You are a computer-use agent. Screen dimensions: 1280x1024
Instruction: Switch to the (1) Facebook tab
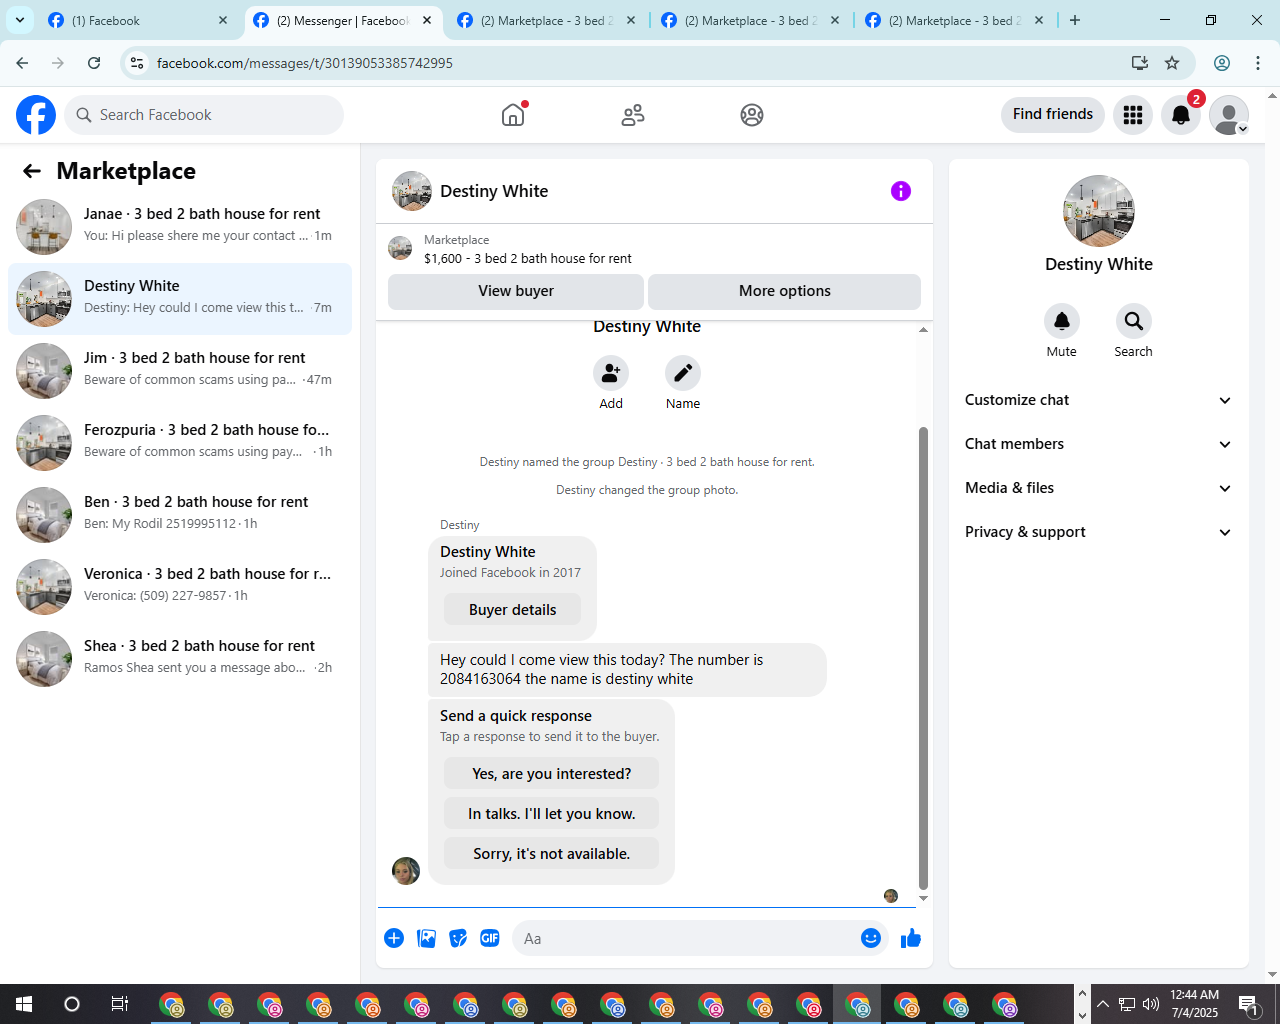click(136, 20)
